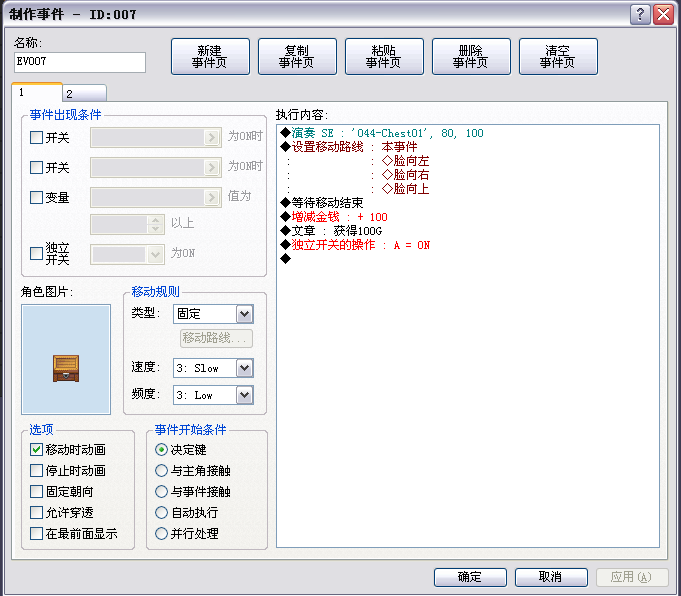The height and width of the screenshot is (596, 681).
Task: Select the 脸向左 move route line
Action: [468, 161]
